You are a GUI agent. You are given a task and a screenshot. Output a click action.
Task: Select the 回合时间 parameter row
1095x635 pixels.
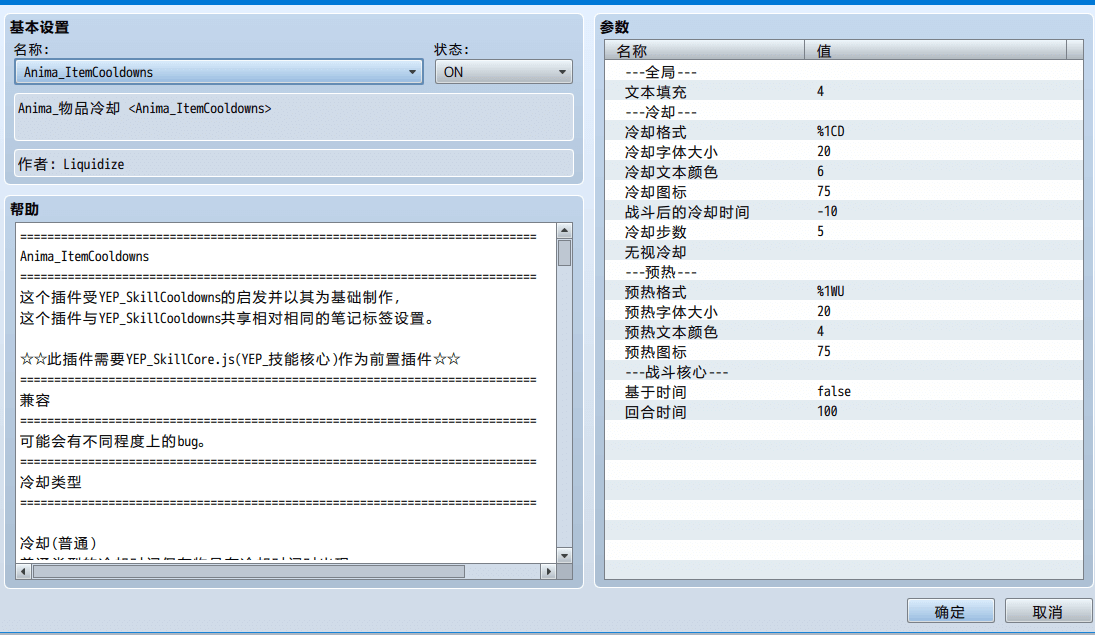tap(844, 412)
